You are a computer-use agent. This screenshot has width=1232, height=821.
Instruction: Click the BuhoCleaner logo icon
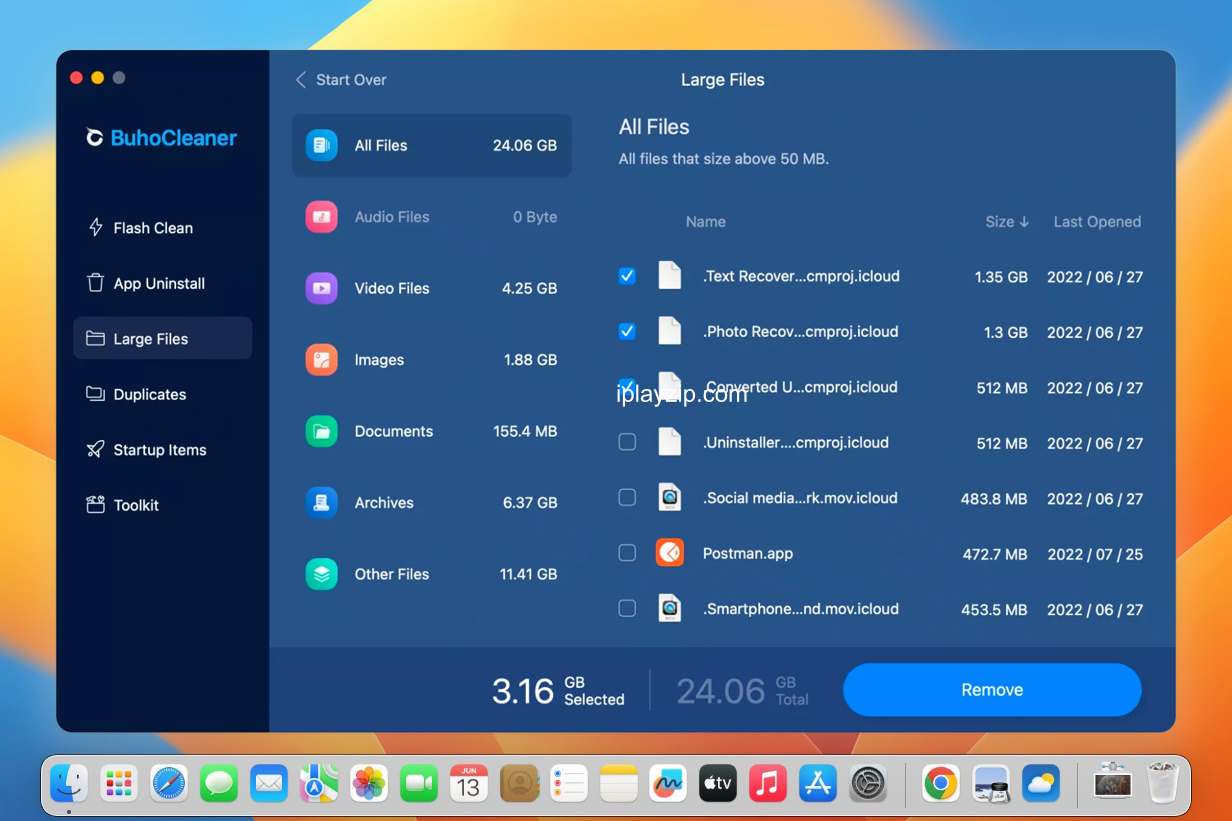[x=95, y=138]
